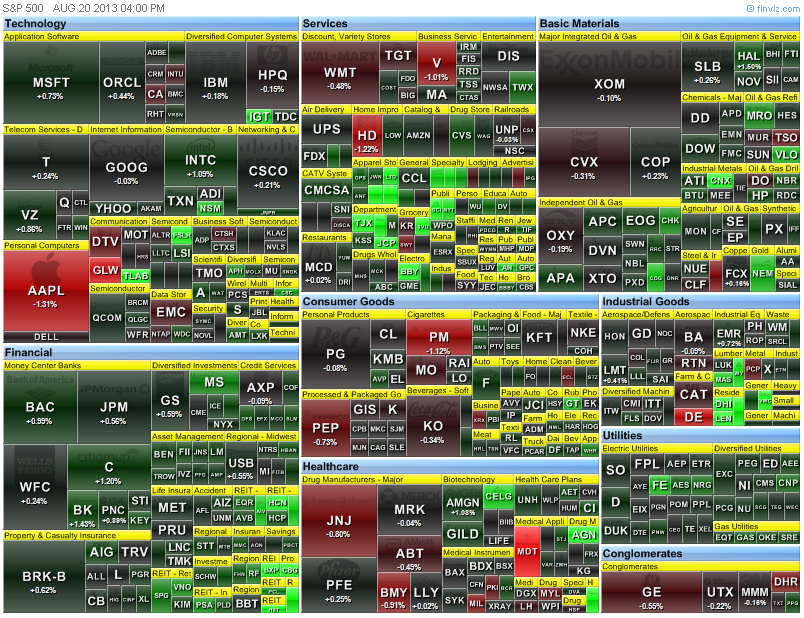The image size is (804, 618).
Task: Select the GE tile under Conglomerates
Action: (651, 595)
